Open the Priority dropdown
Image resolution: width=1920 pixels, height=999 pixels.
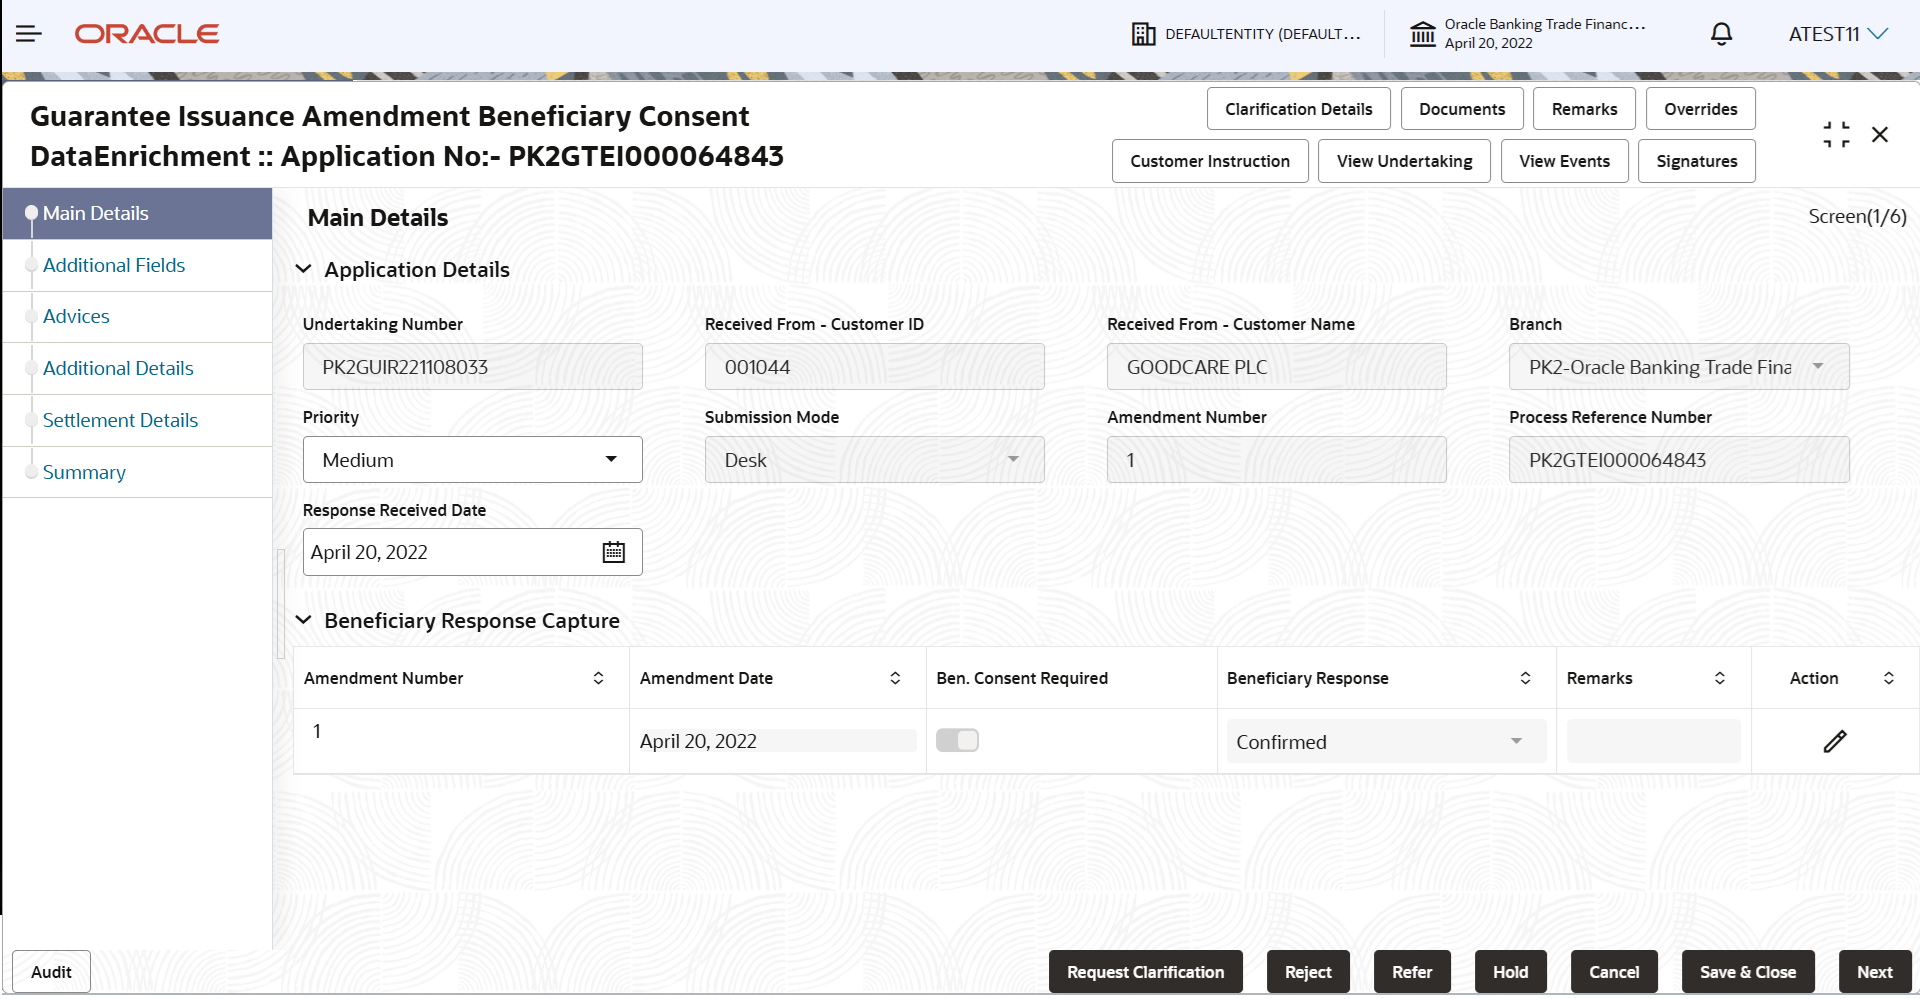pyautogui.click(x=473, y=460)
